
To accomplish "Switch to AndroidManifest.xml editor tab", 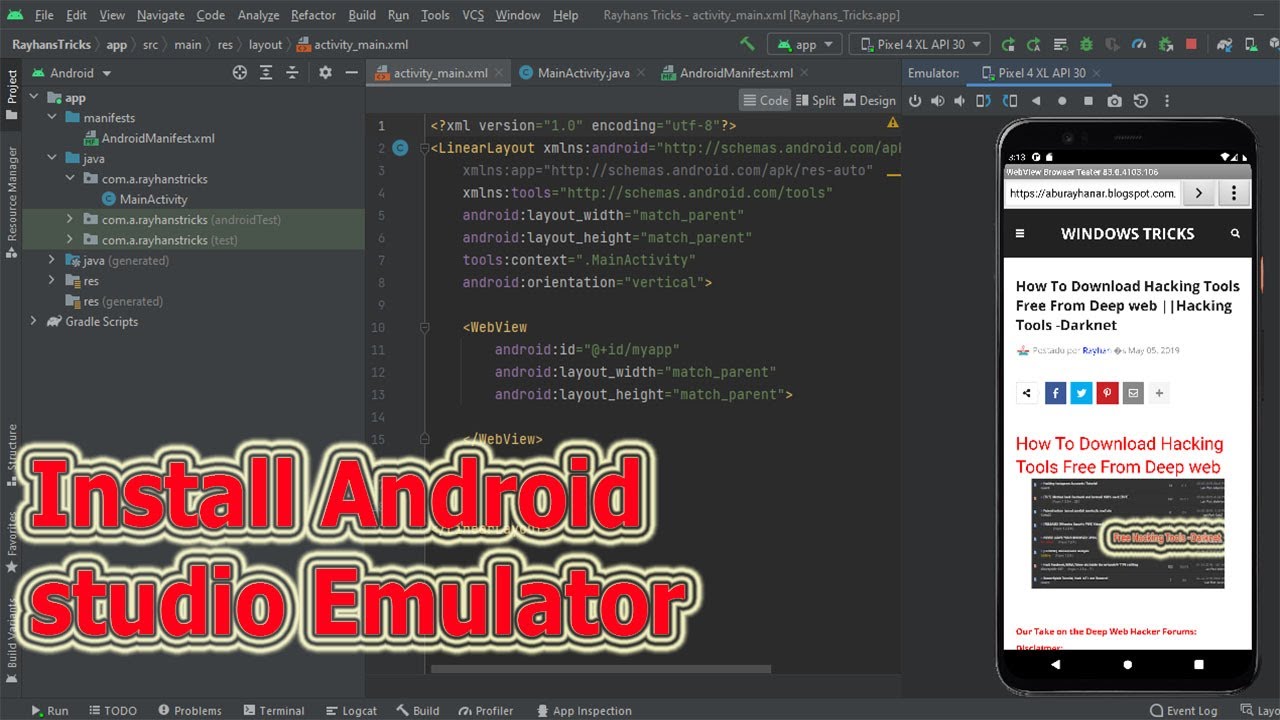I will 735,73.
